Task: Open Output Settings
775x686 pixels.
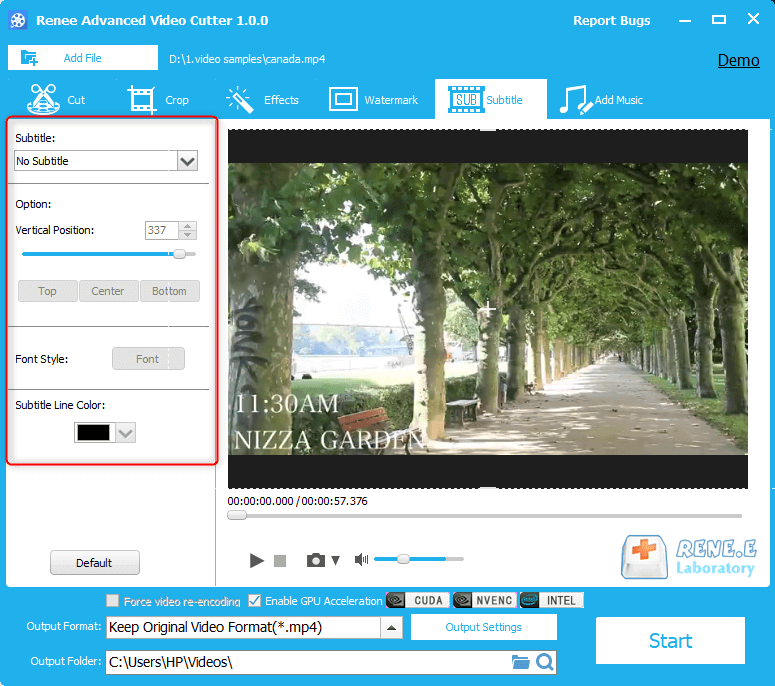Action: (x=483, y=627)
